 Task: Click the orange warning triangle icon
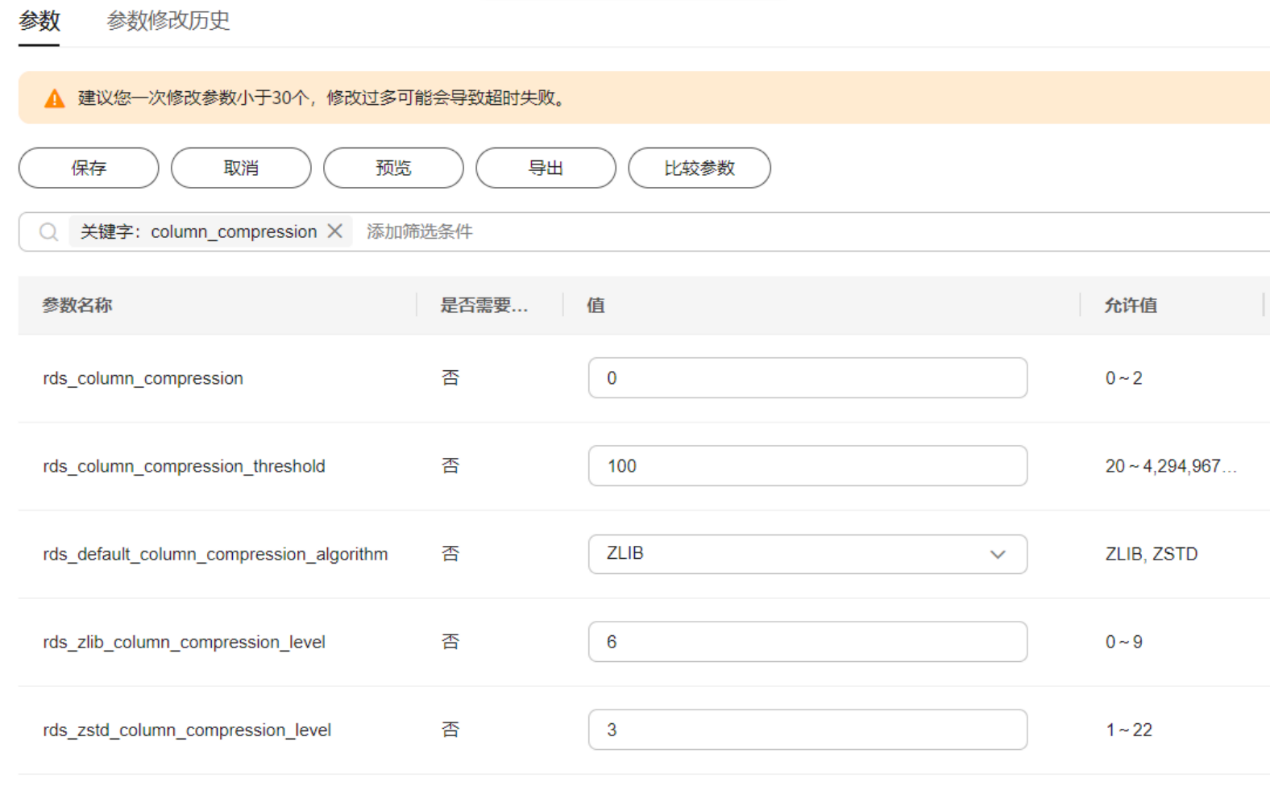(x=54, y=99)
